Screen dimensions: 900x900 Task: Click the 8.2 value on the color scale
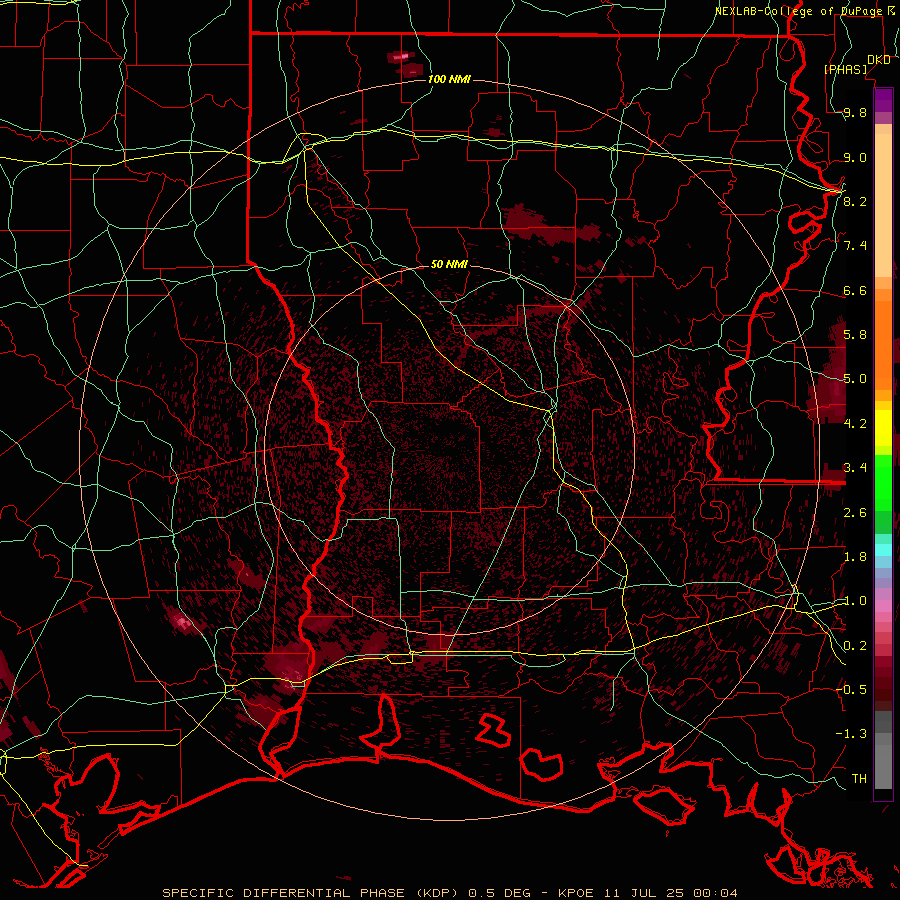855,201
